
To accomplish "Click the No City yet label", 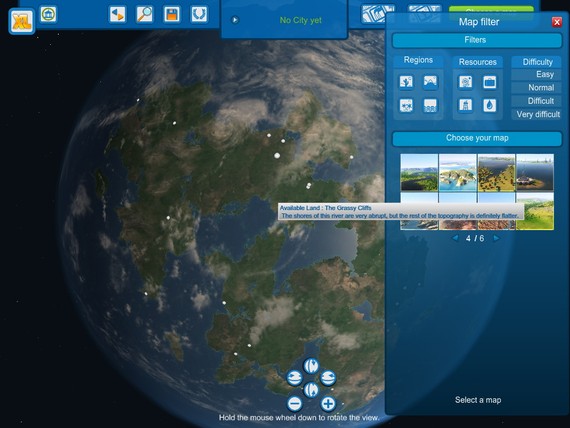I will pyautogui.click(x=300, y=20).
